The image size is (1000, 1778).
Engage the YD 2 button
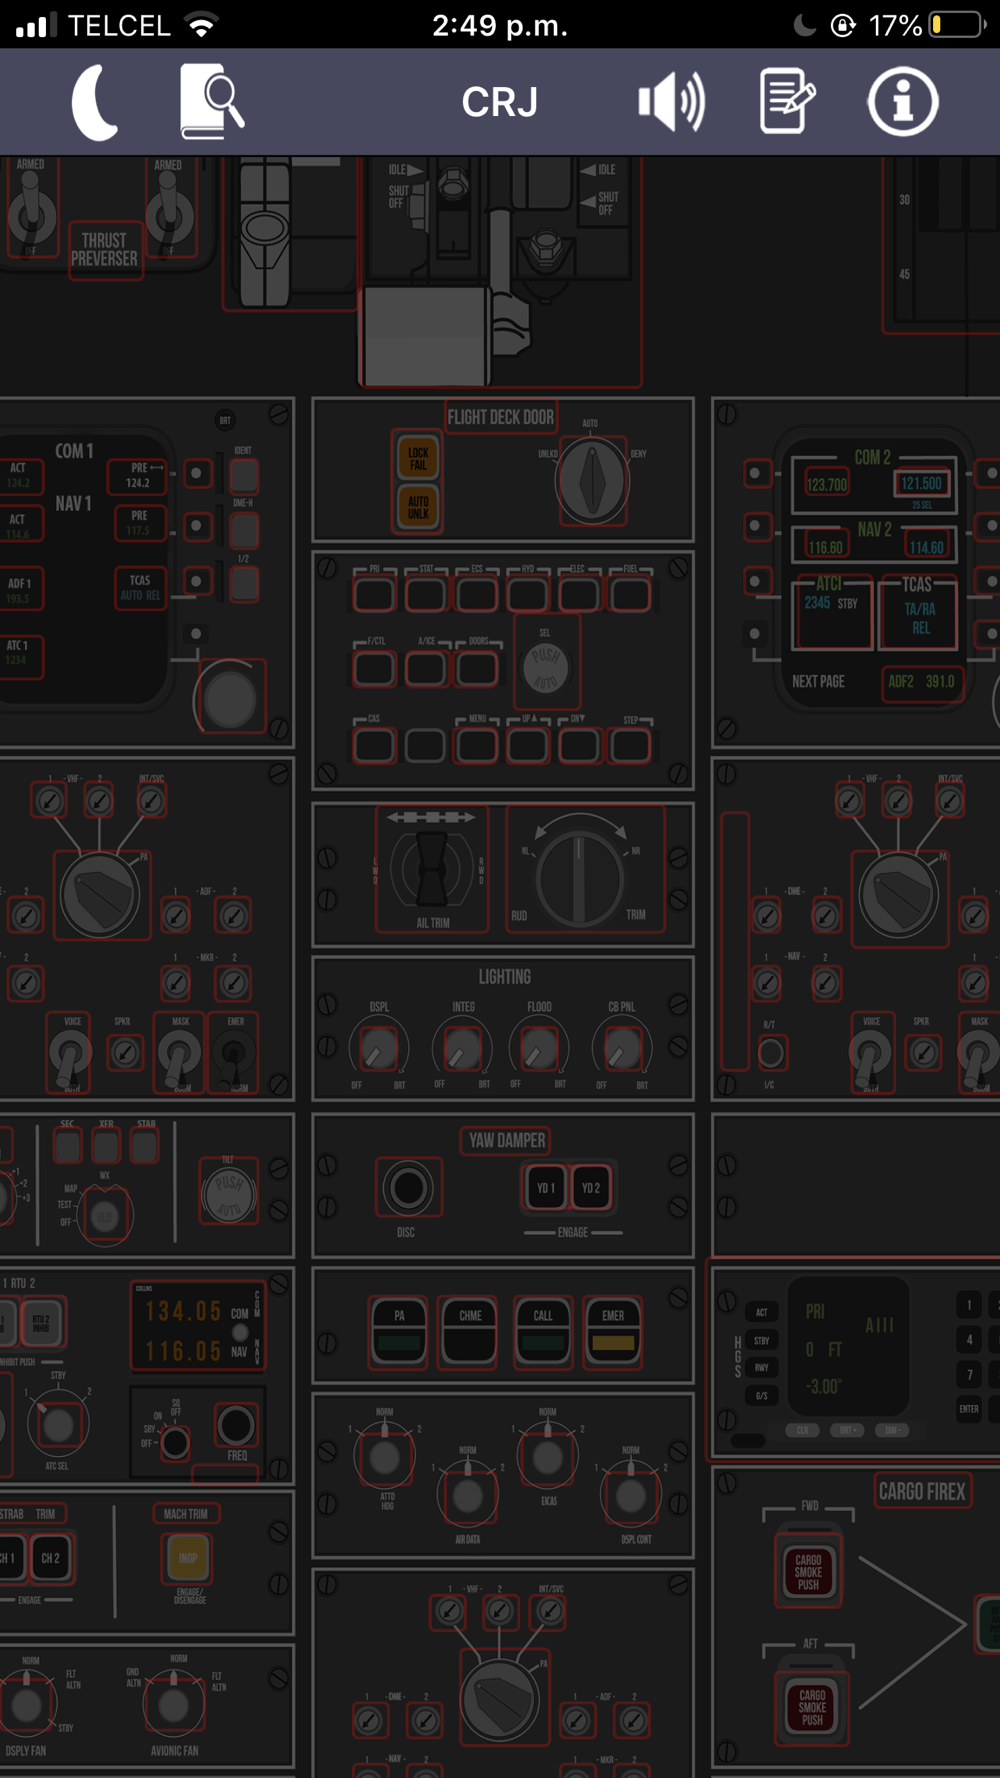click(591, 1188)
